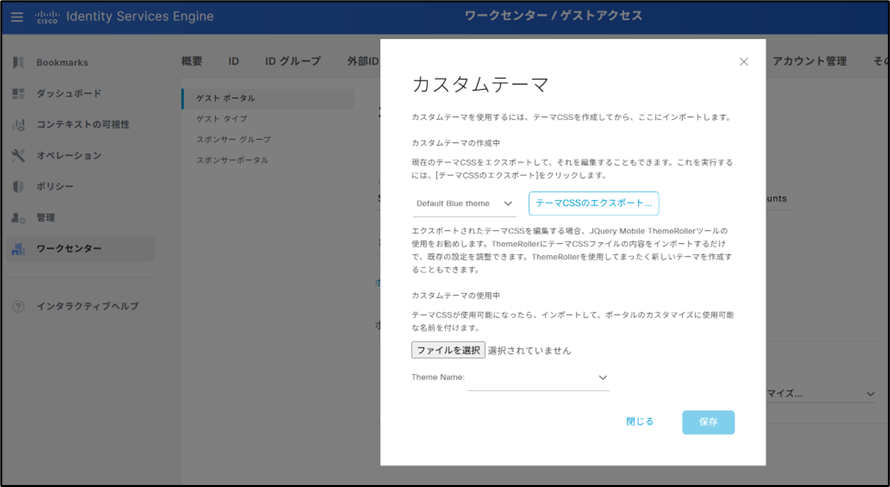Click the ワークセンター sidebar icon
The width and height of the screenshot is (890, 487).
click(x=18, y=249)
